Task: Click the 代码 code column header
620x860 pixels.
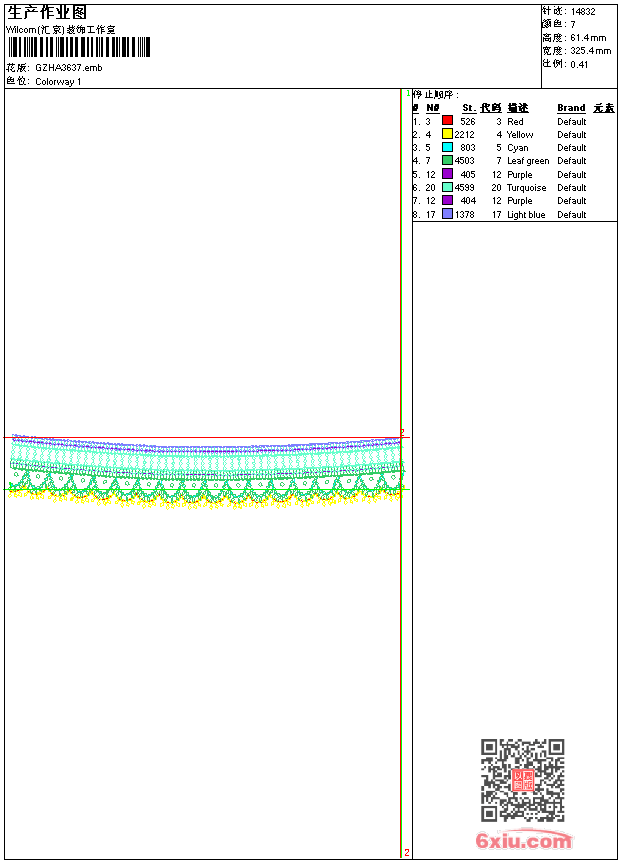Action: pyautogui.click(x=490, y=108)
